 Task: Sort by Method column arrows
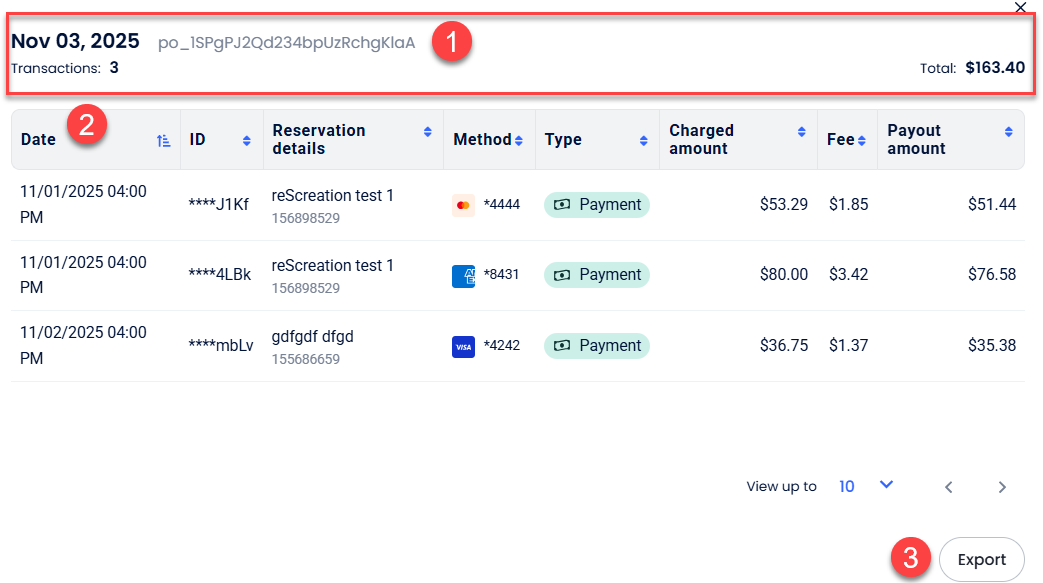click(x=519, y=141)
